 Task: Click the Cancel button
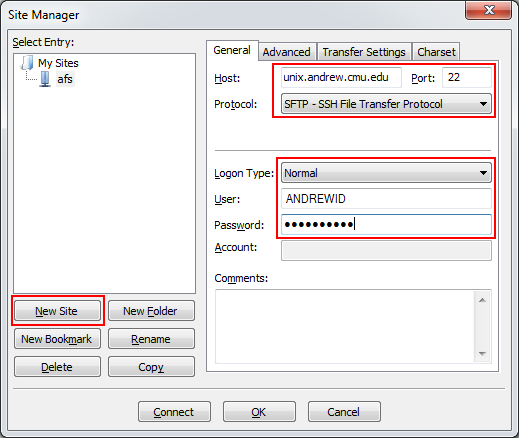[x=344, y=412]
